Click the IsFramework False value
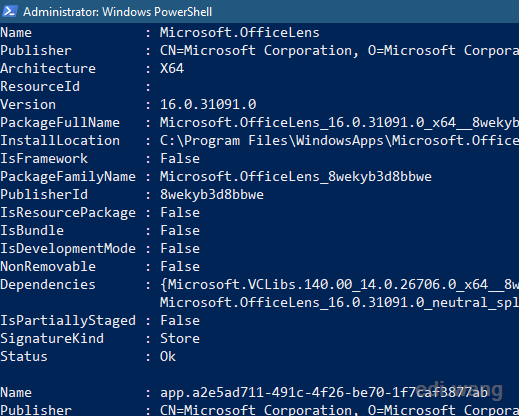519x416 pixels. coord(180,158)
